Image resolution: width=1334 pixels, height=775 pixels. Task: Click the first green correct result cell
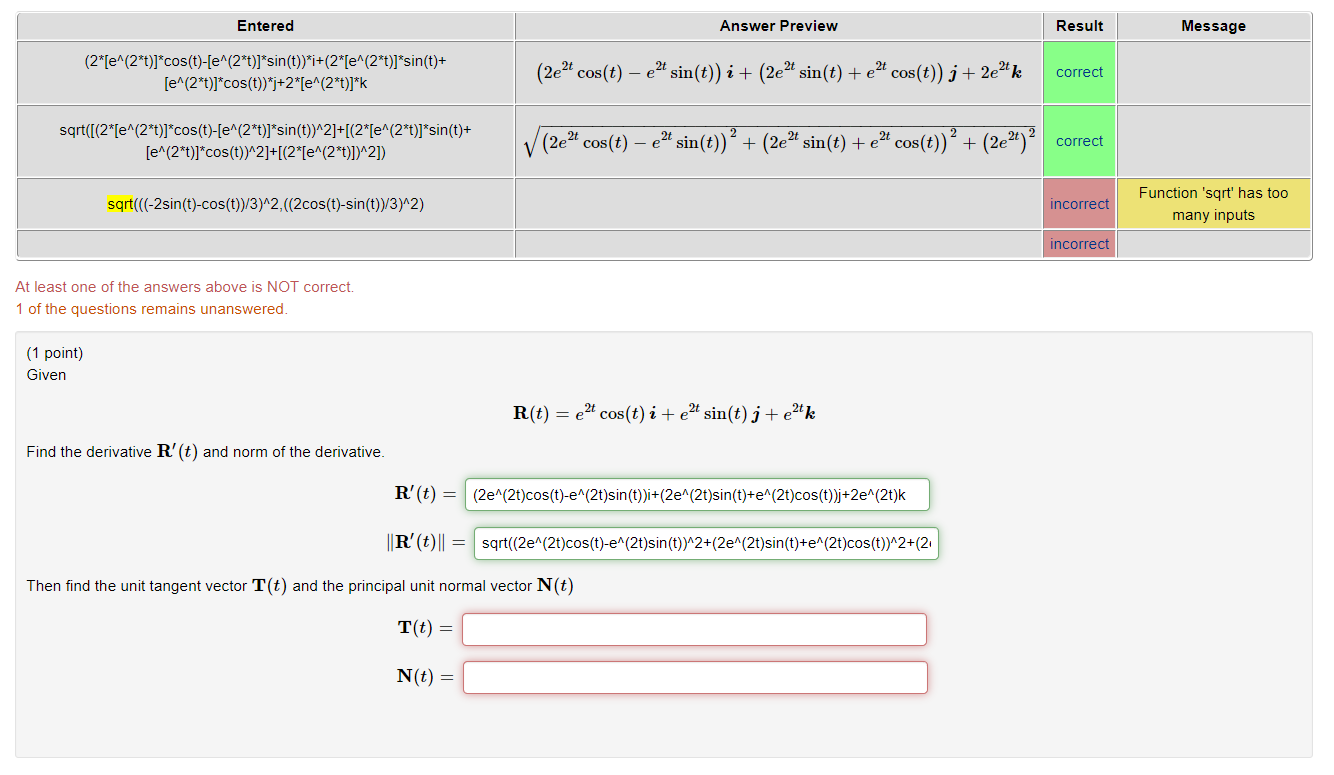(1079, 71)
